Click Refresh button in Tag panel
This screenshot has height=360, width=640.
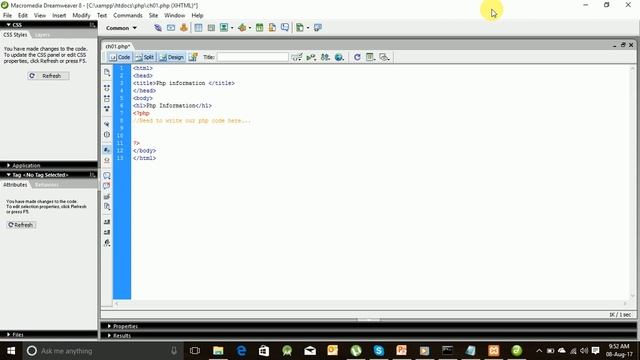click(x=21, y=225)
